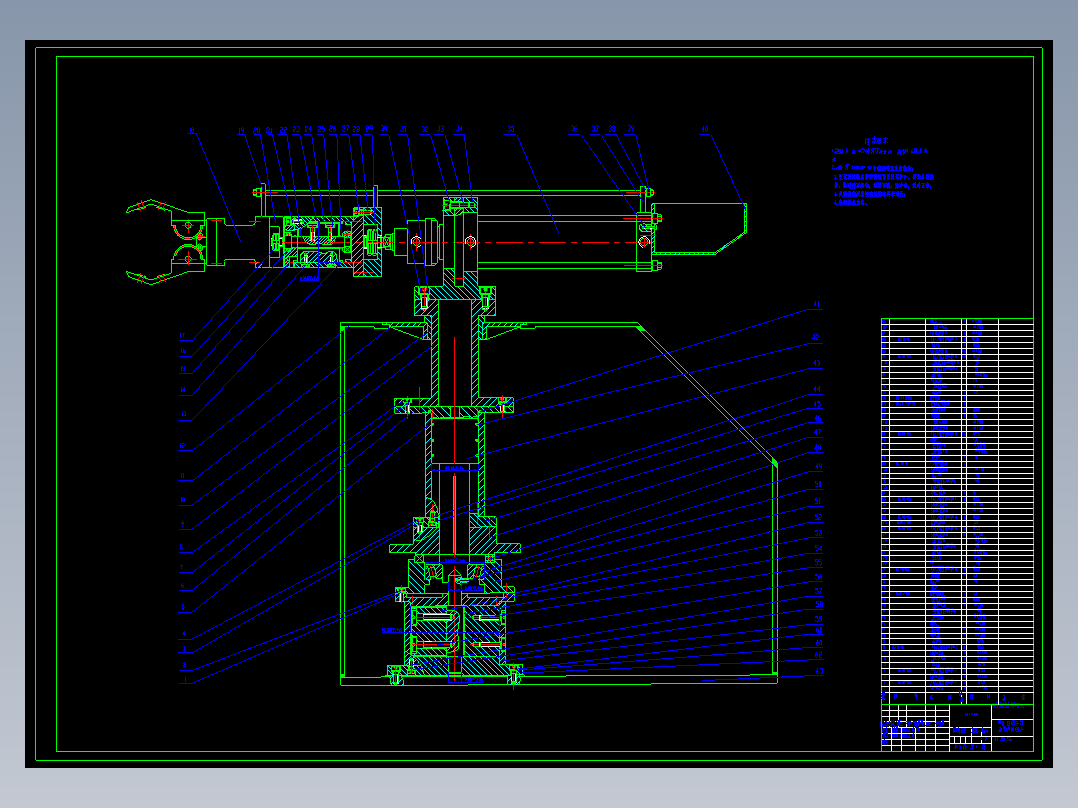Click part label 49 on right leader list
This screenshot has height=808, width=1078.
[x=818, y=466]
